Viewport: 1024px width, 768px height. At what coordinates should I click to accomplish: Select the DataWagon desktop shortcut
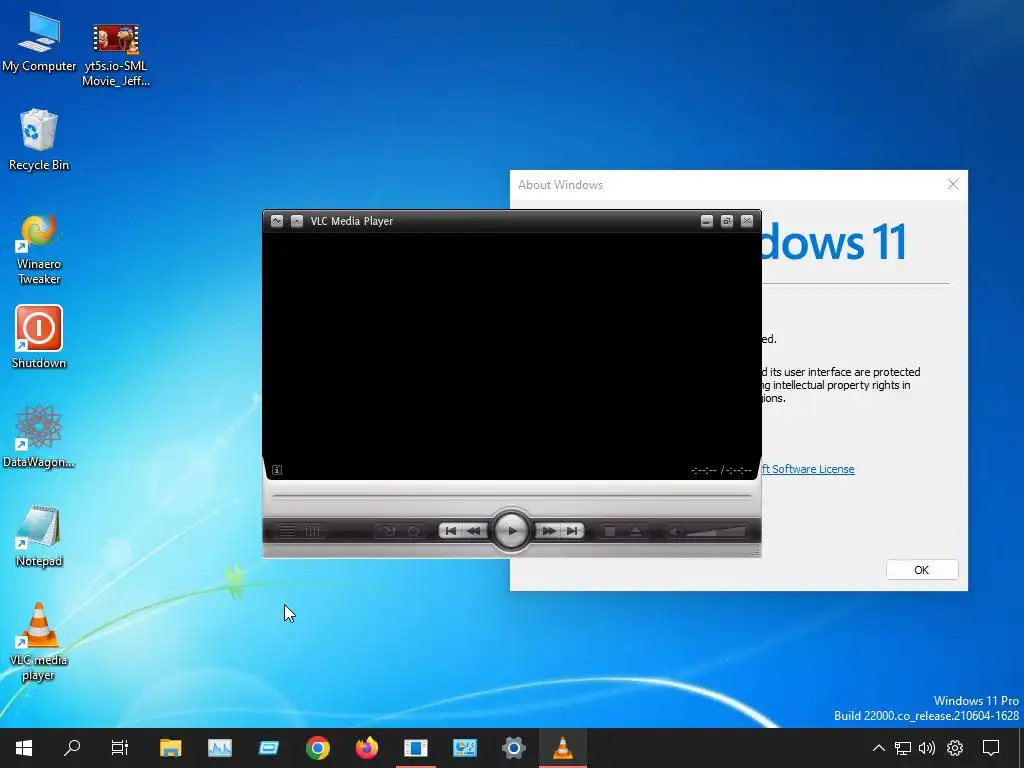pos(39,436)
